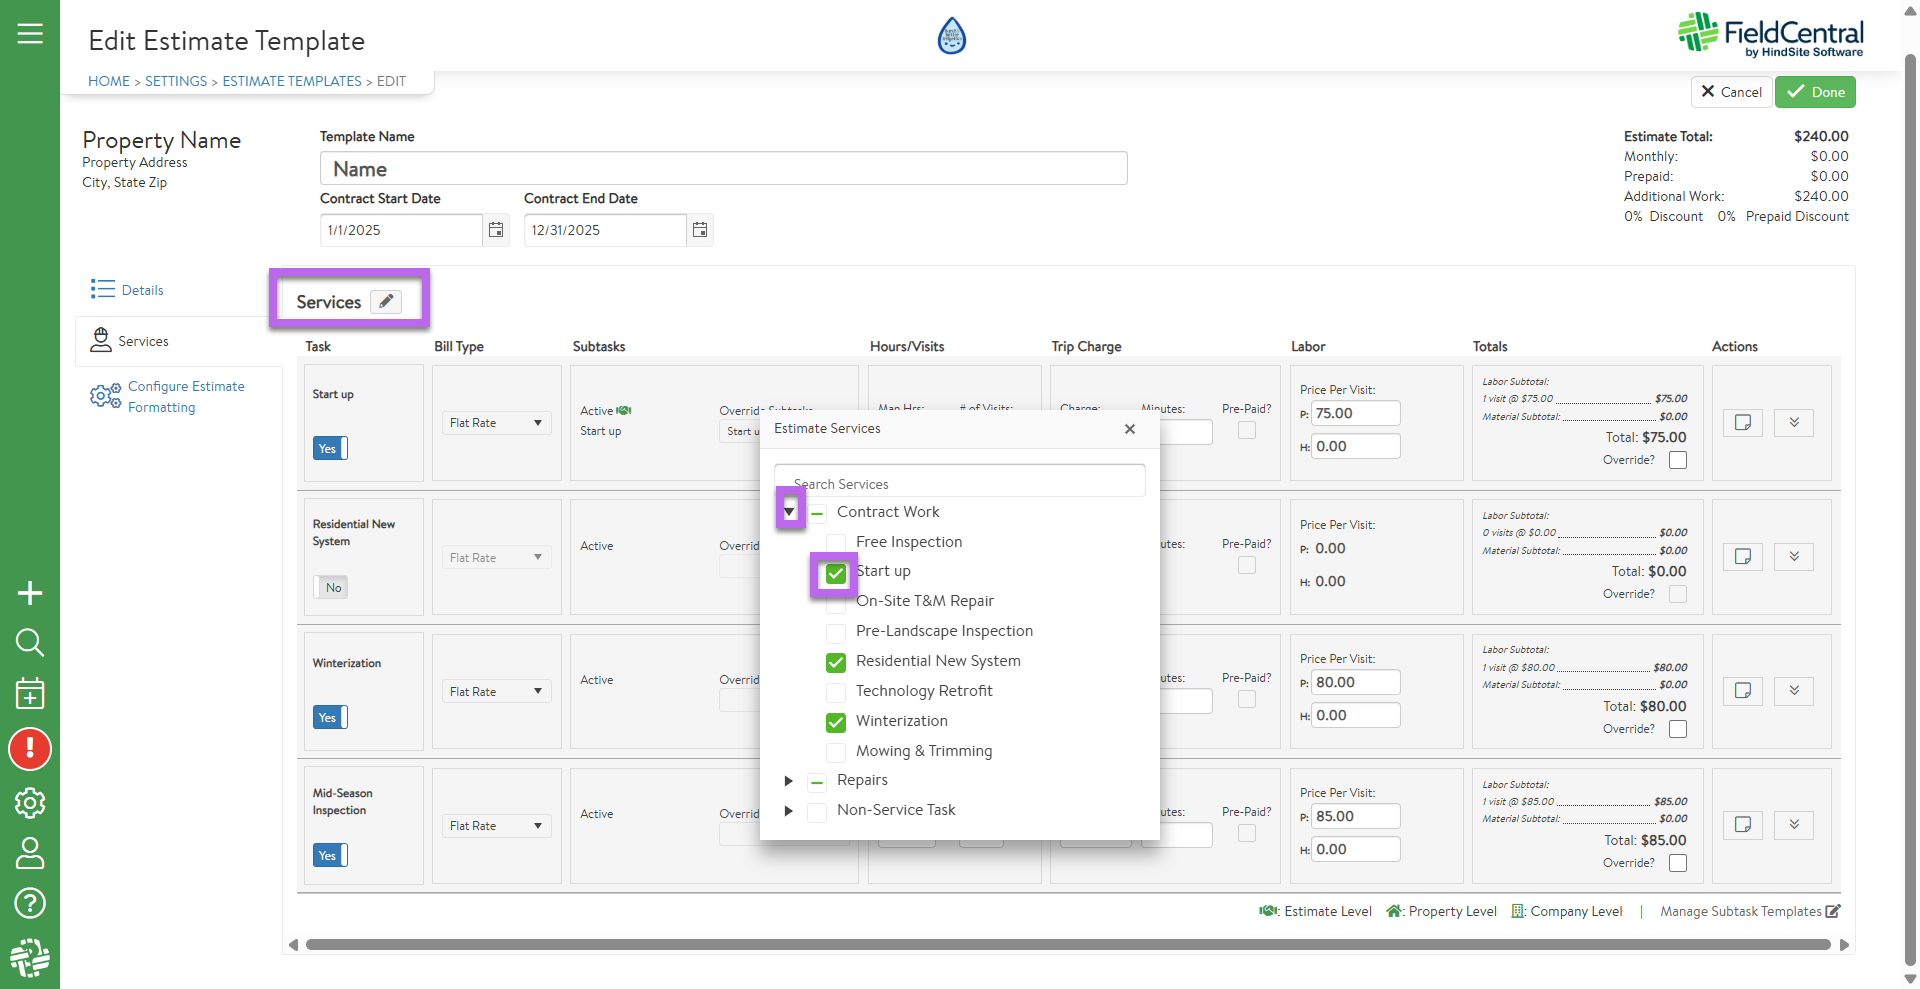The image size is (1920, 989).
Task: Toggle the Residential New System No switch
Action: [x=330, y=587]
